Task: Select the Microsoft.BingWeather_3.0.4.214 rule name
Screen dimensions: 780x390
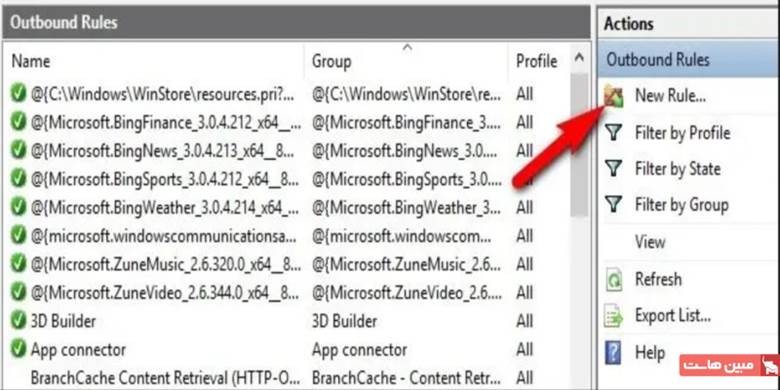Action: tap(165, 207)
